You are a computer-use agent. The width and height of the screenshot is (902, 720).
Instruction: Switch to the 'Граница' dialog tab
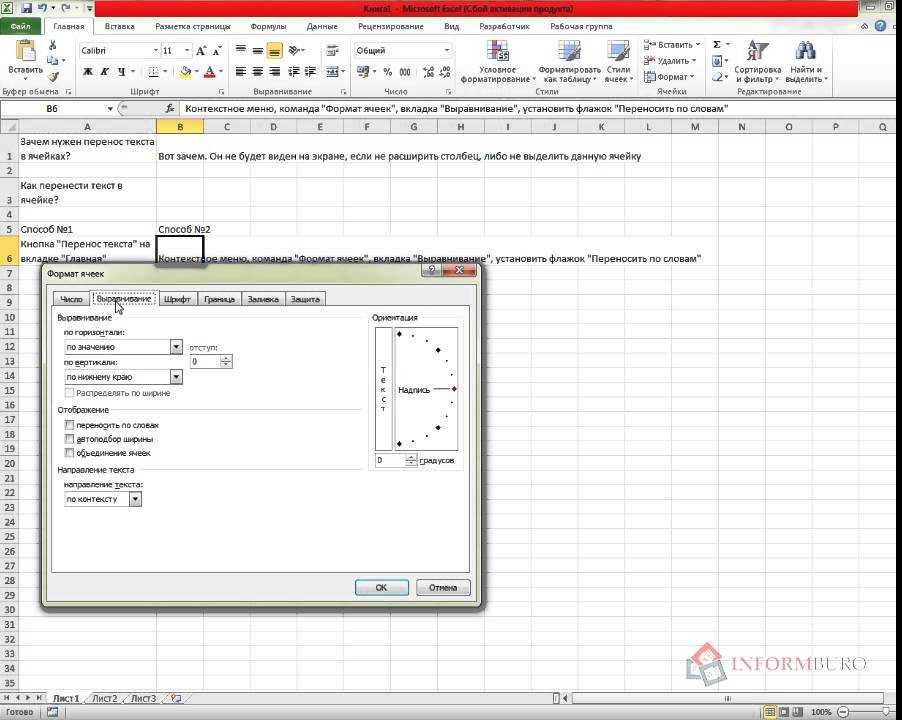219,299
